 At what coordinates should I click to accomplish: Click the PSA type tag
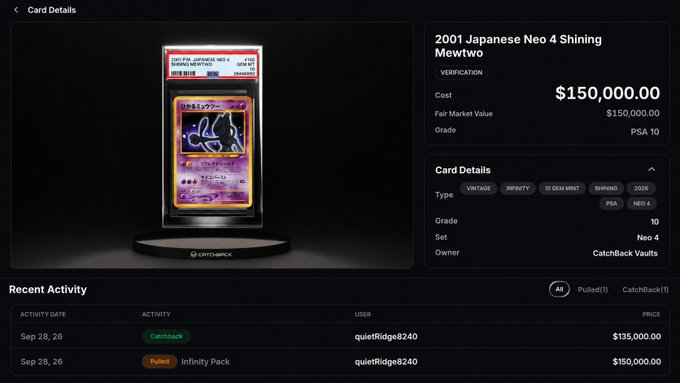tap(611, 203)
